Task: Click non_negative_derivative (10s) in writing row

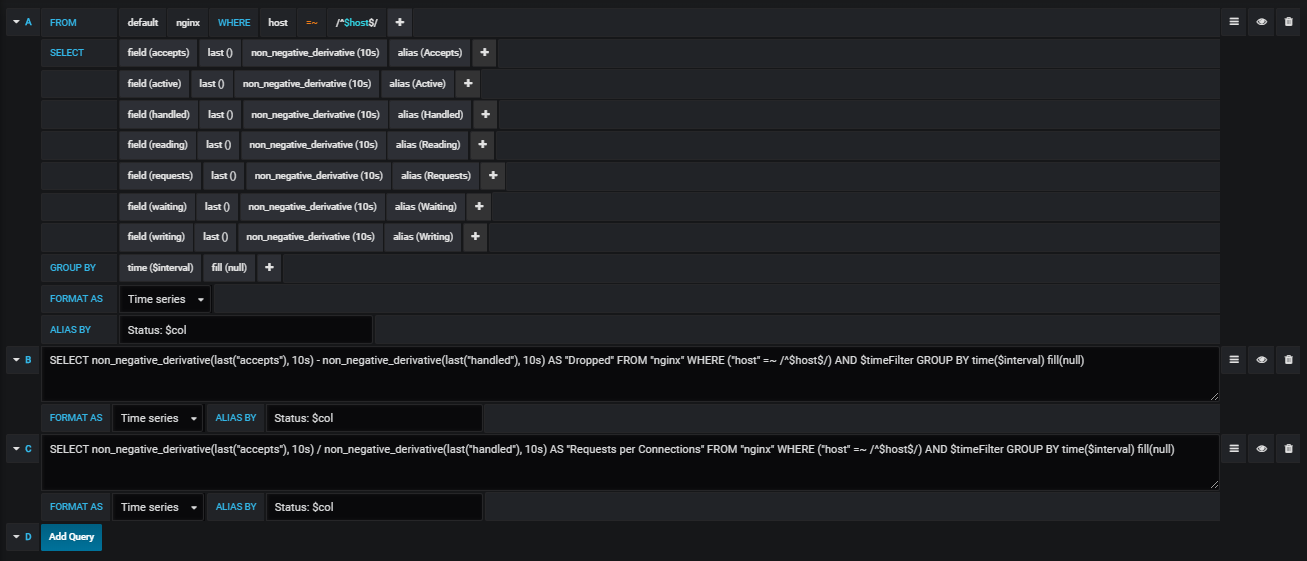Action: [x=311, y=238]
